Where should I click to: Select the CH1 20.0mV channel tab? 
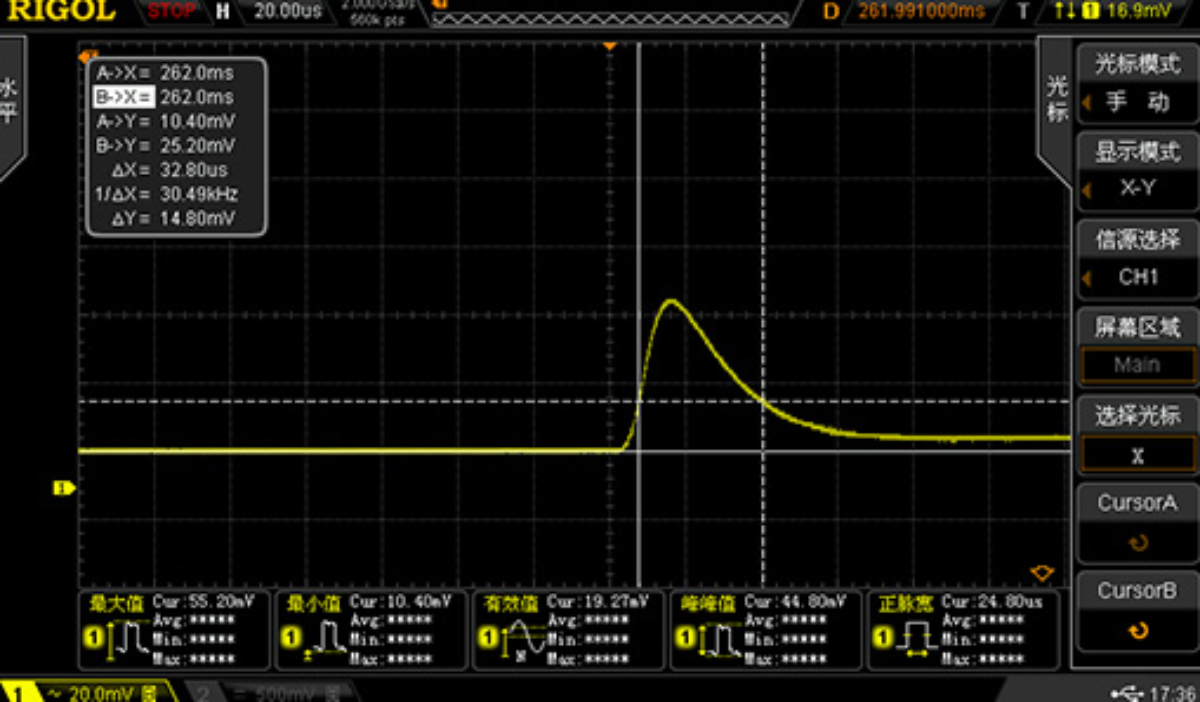pos(88,692)
